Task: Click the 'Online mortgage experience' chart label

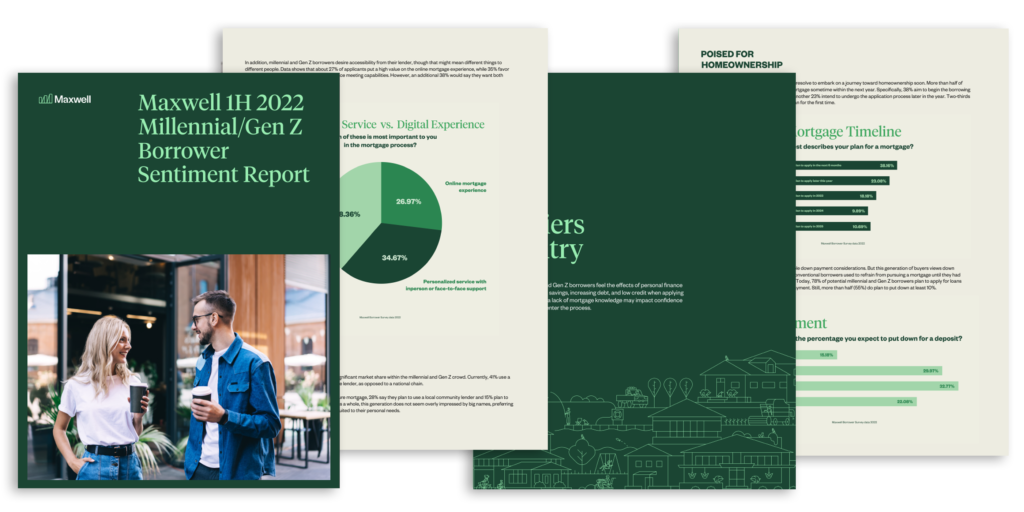Action: pos(465,186)
